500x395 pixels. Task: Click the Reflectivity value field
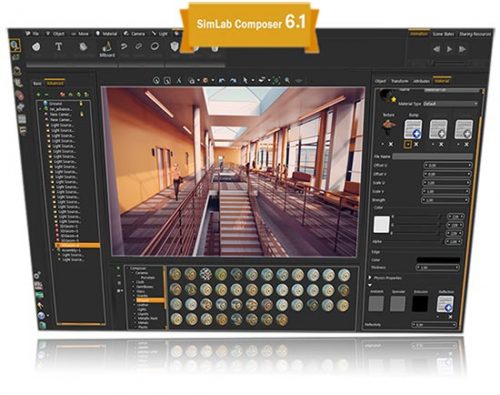tap(434, 324)
